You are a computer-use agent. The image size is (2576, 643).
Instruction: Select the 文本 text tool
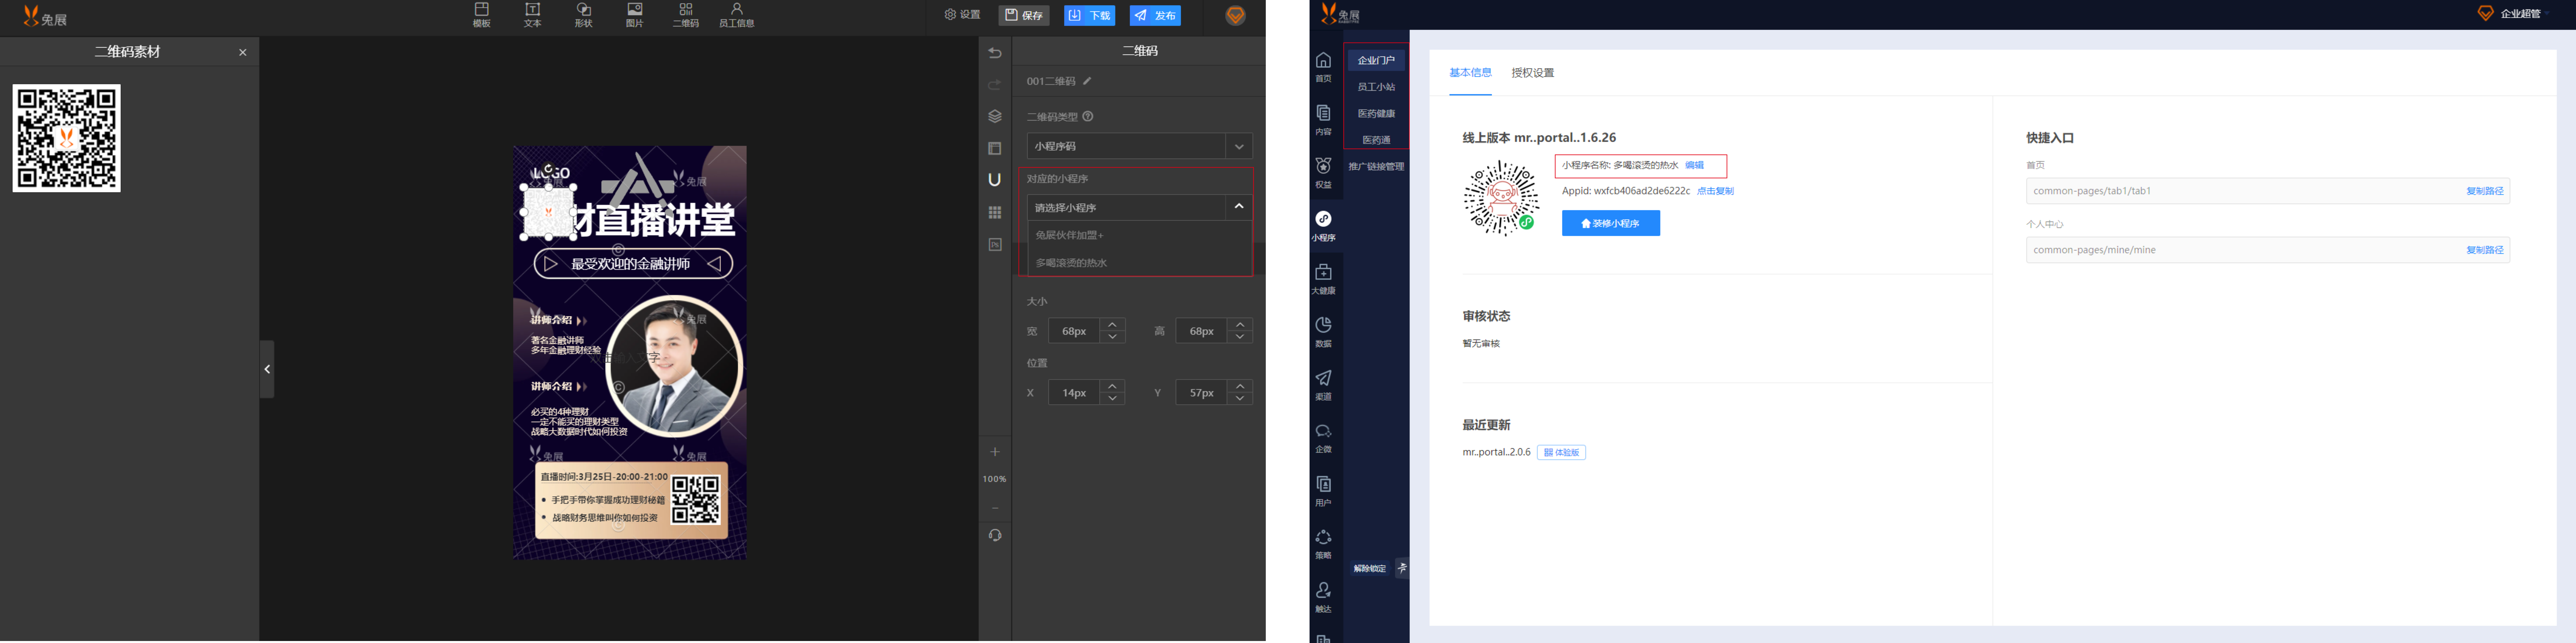(533, 15)
